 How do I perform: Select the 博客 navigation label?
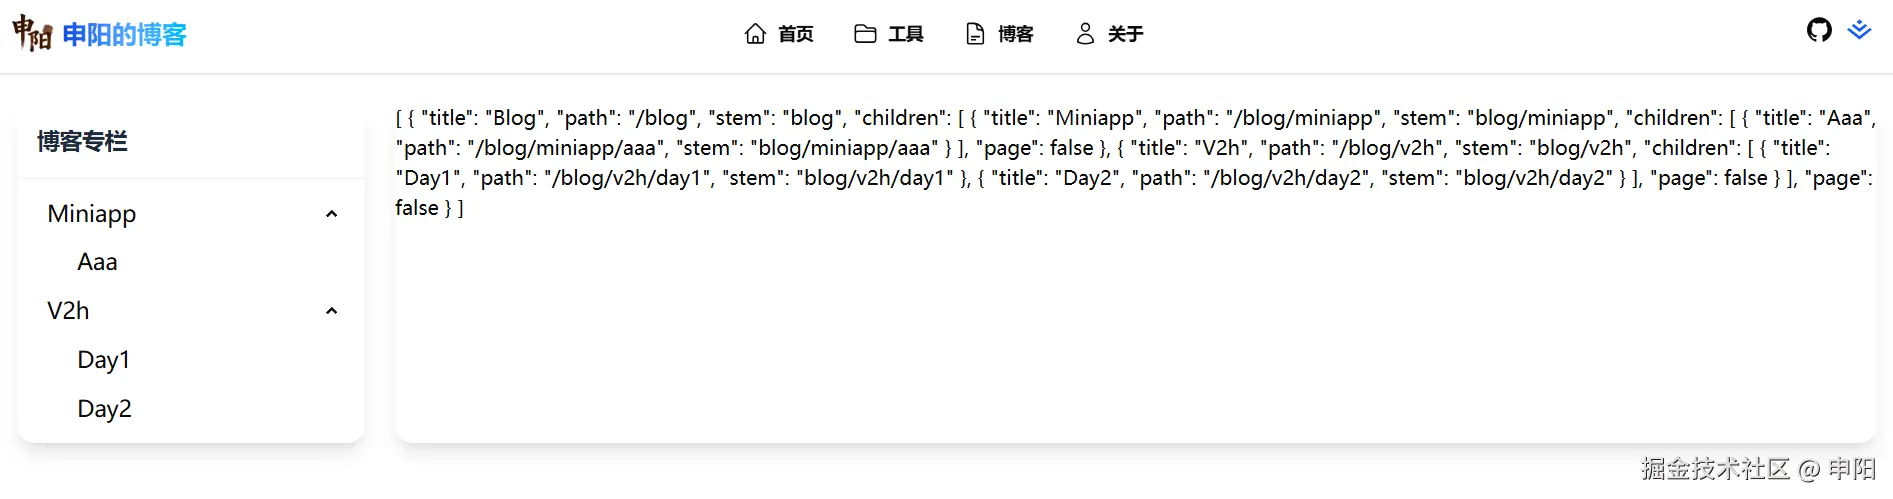pyautogui.click(x=1016, y=34)
